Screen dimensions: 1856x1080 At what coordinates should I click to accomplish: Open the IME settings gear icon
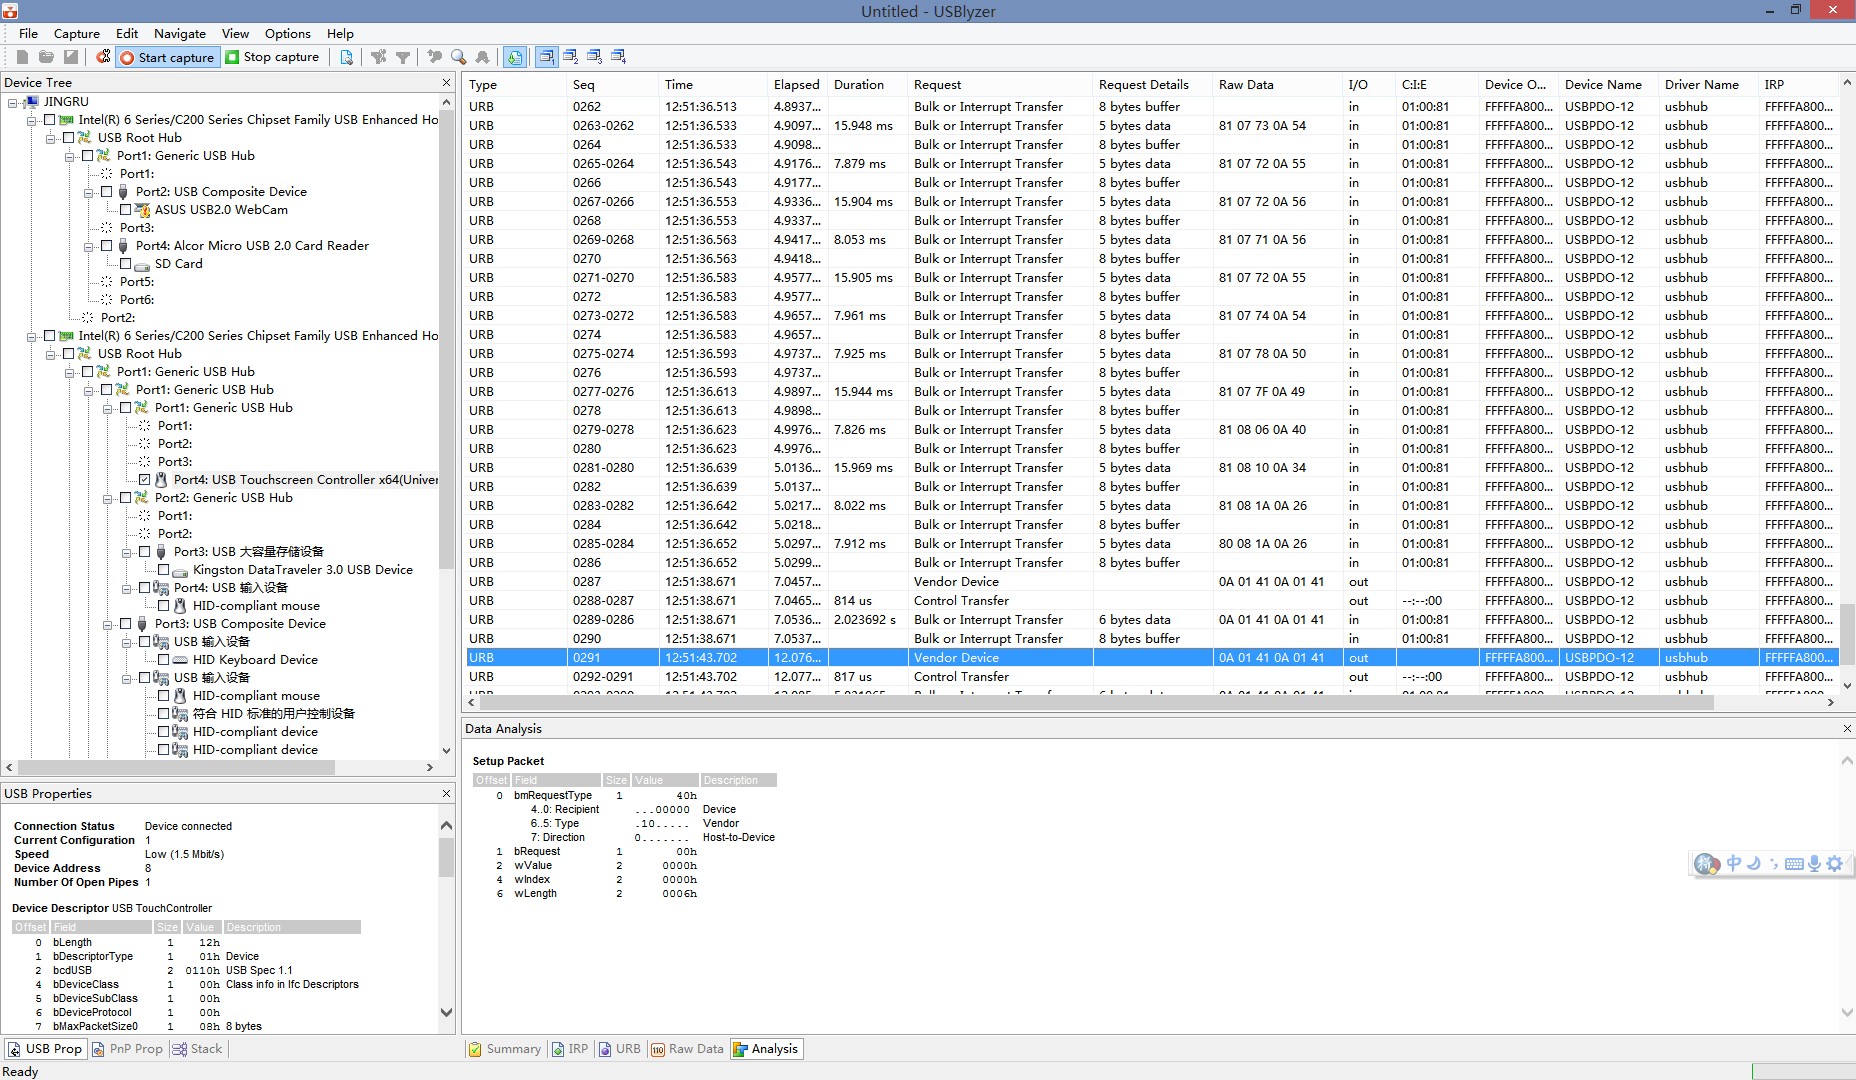(1834, 863)
